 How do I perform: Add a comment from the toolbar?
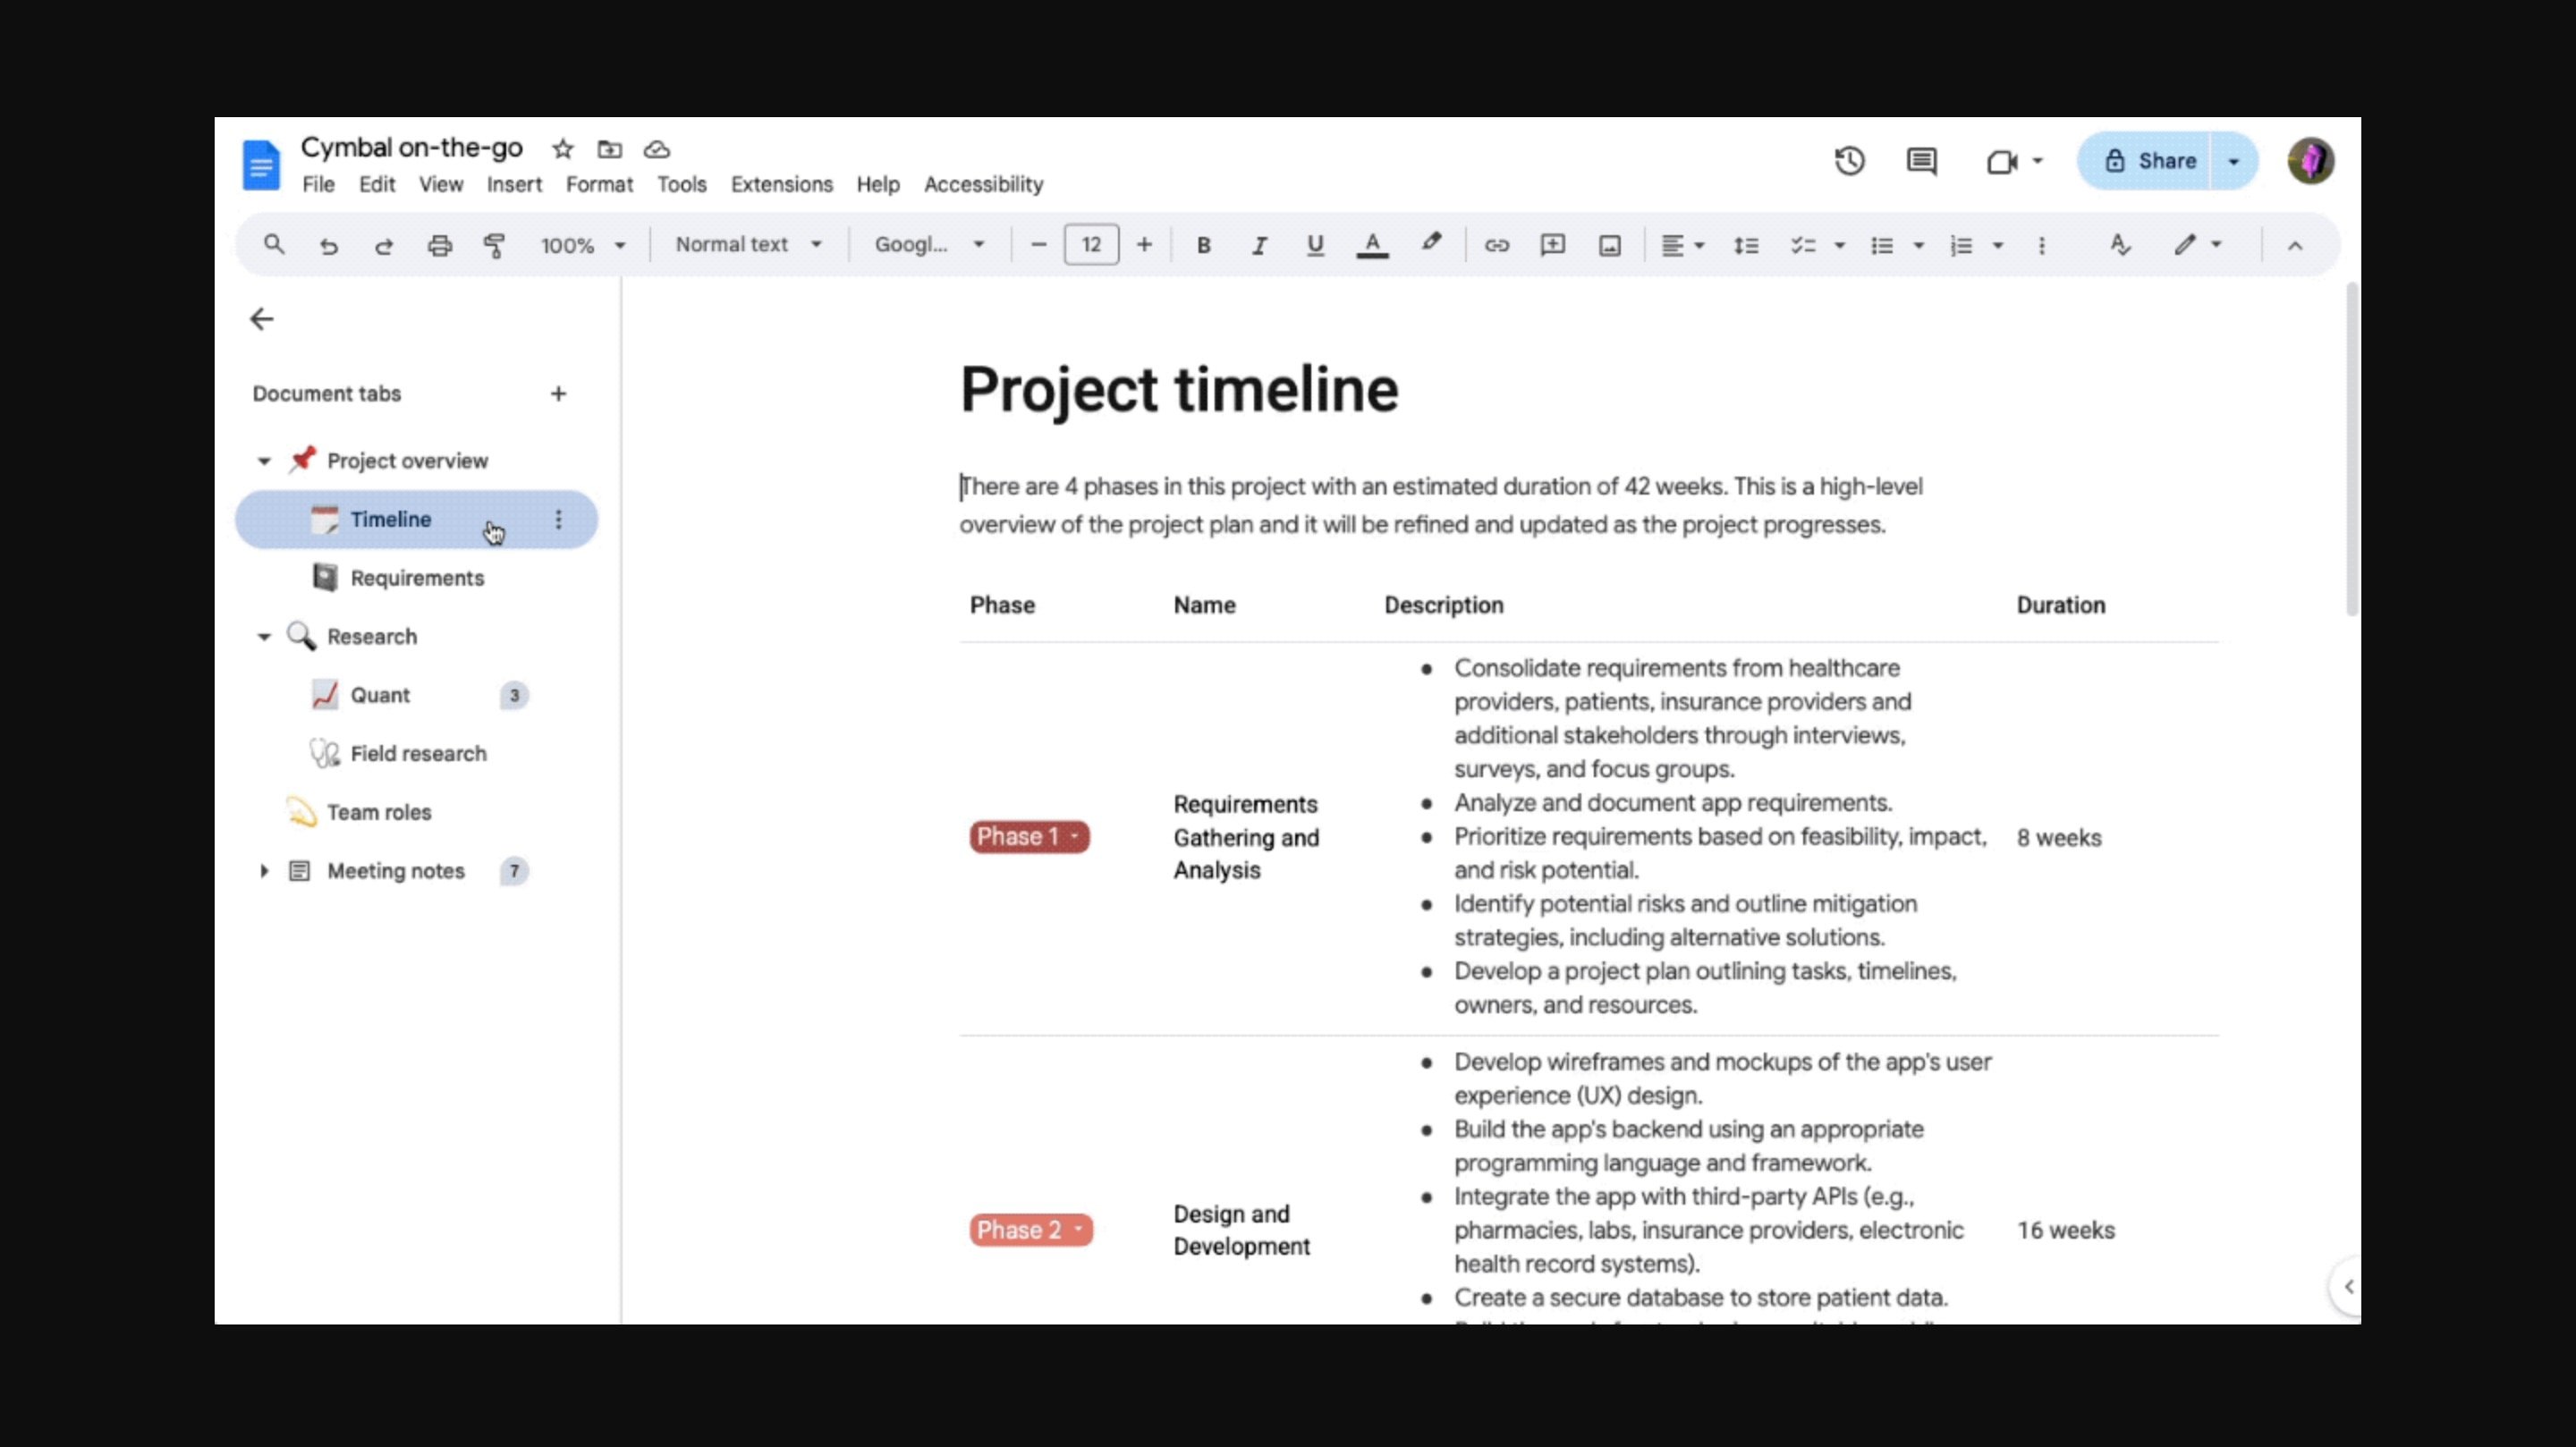[1552, 245]
